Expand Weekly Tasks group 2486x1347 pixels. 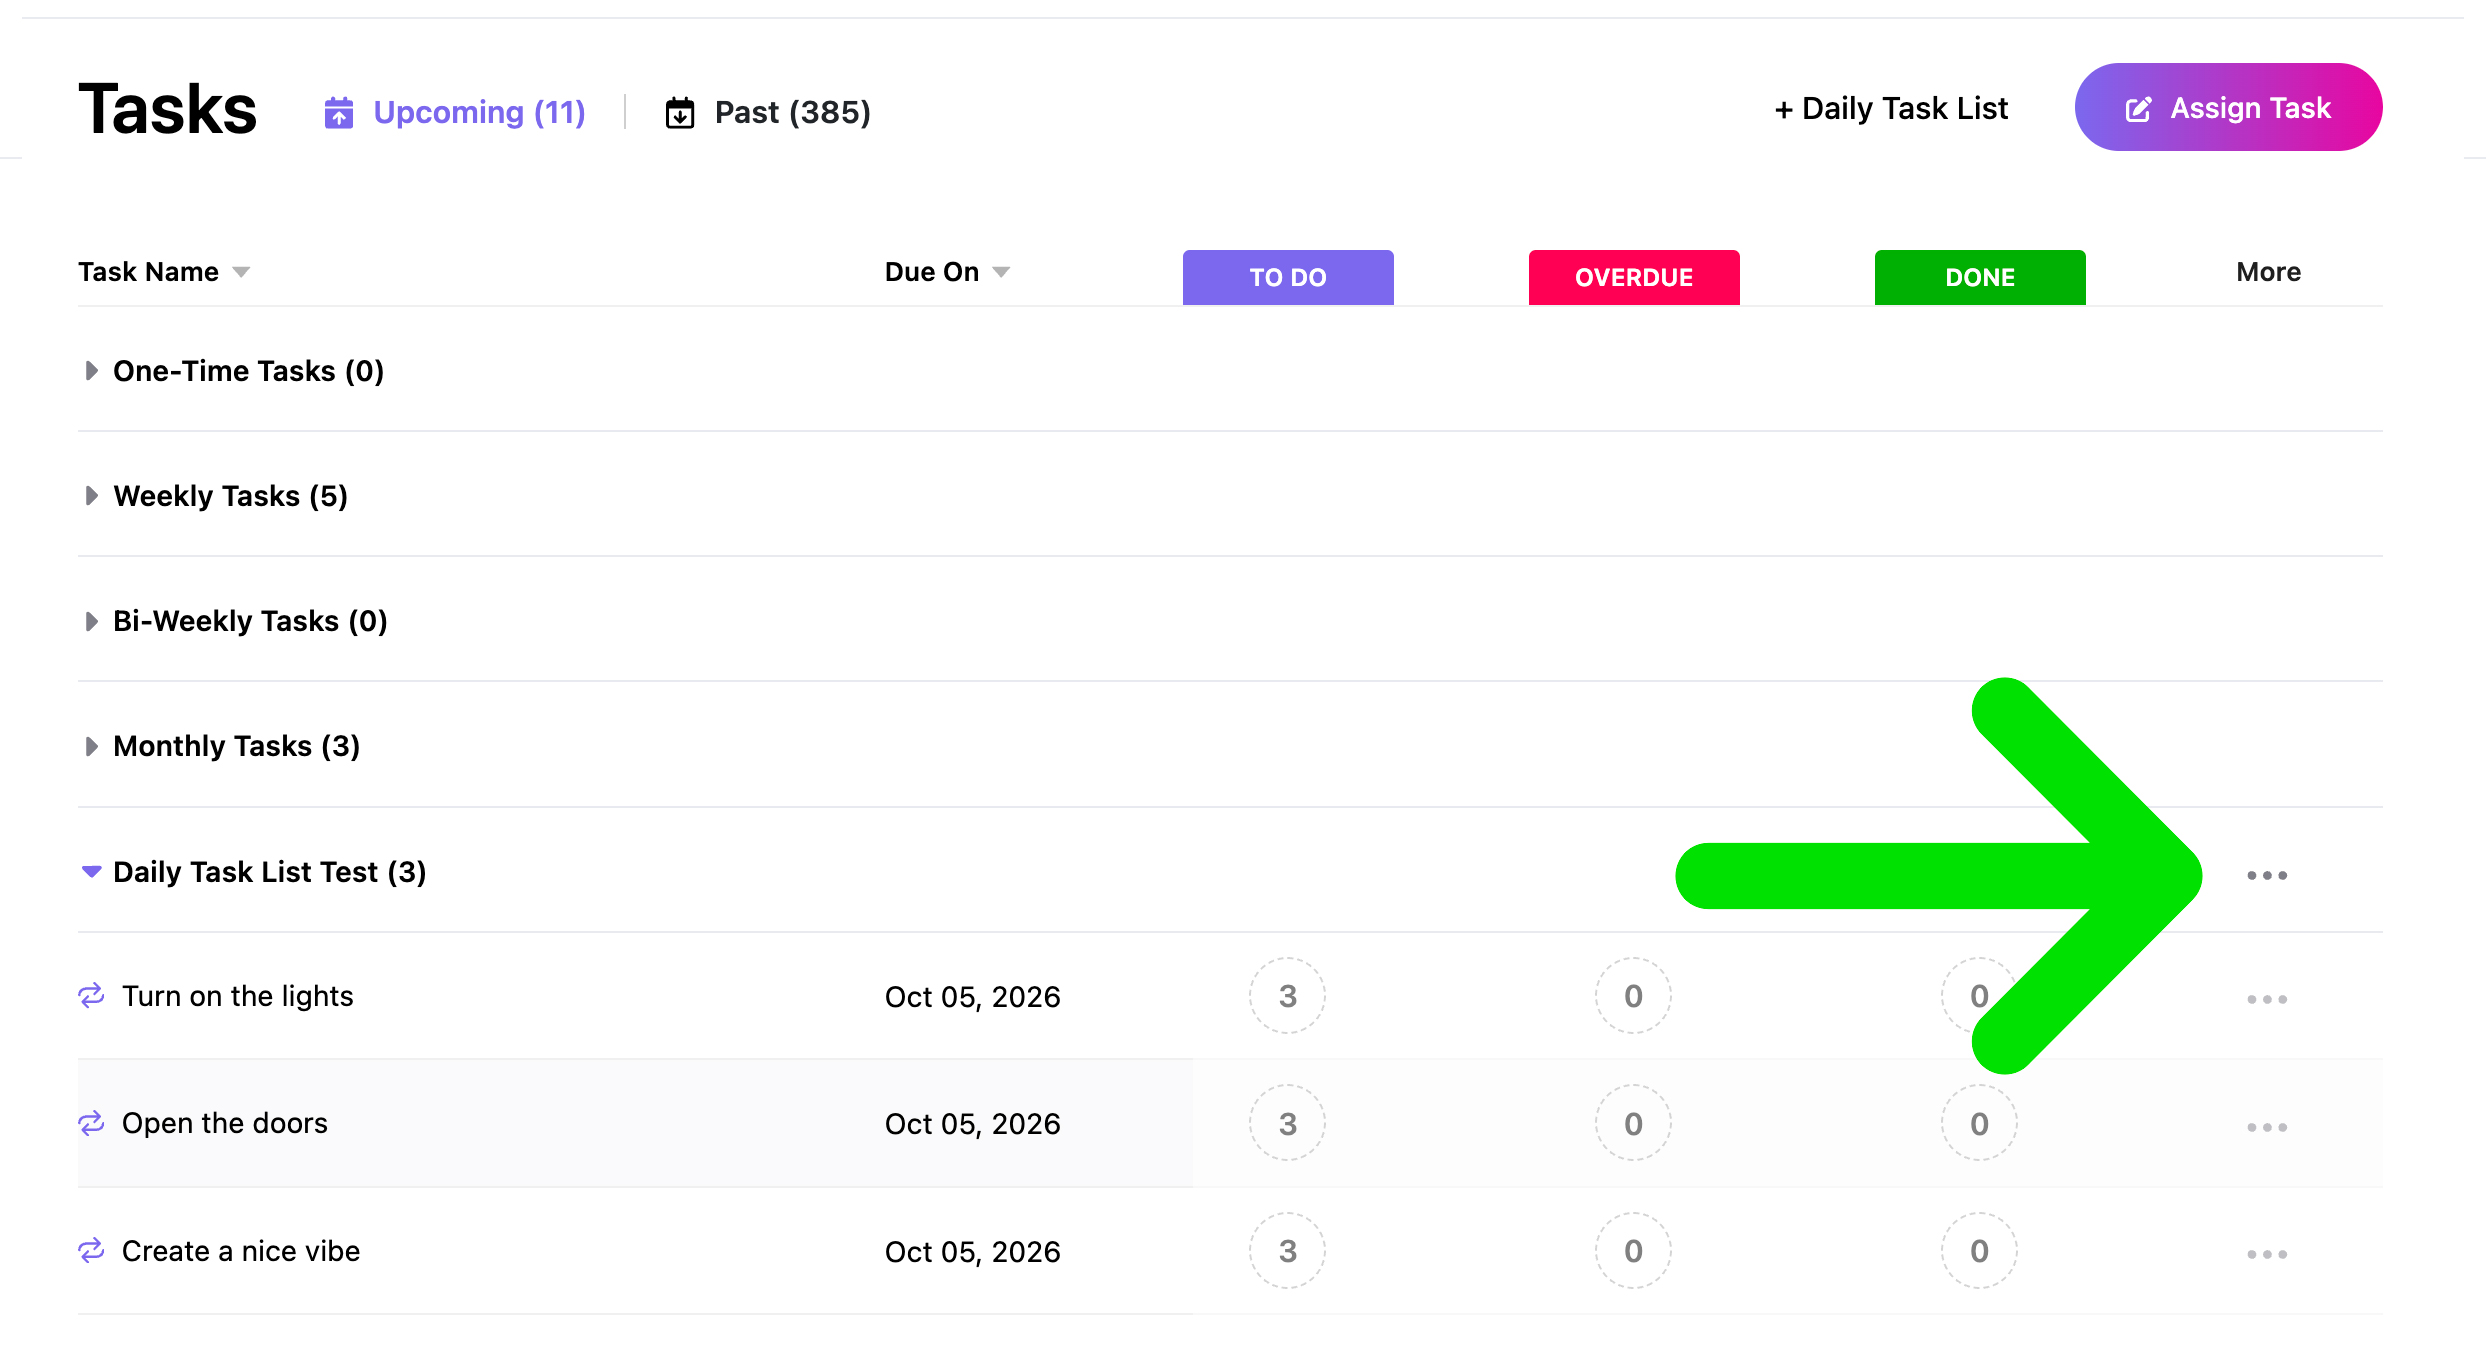pyautogui.click(x=91, y=496)
